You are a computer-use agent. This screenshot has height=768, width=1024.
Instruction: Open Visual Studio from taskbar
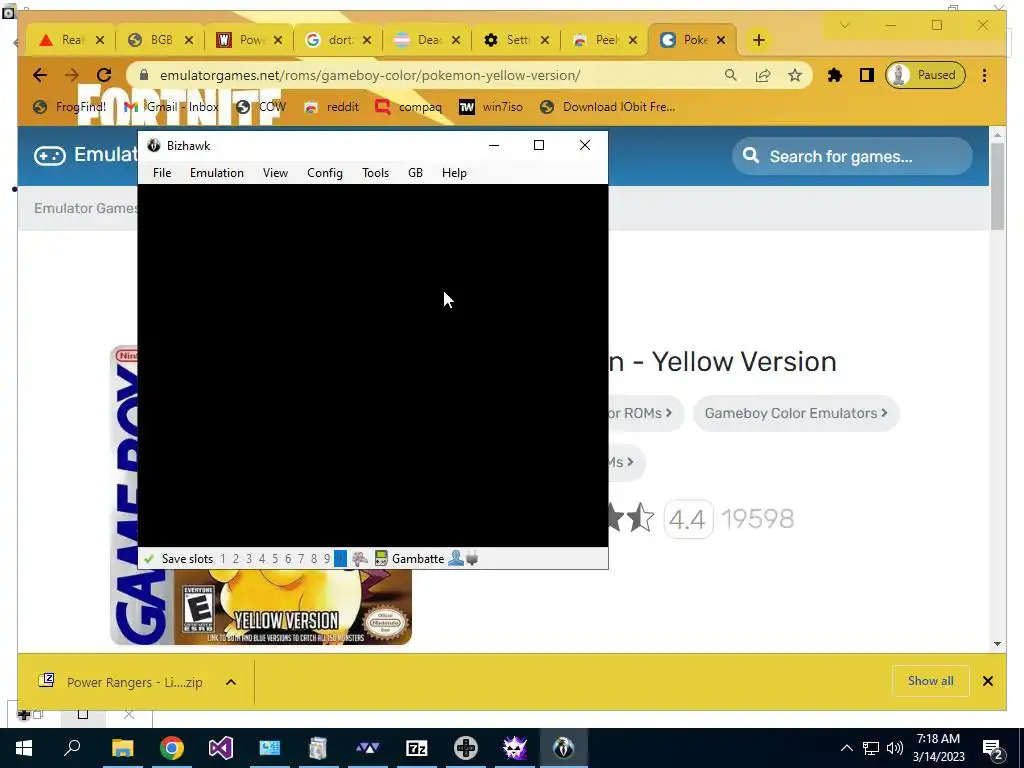(x=221, y=748)
